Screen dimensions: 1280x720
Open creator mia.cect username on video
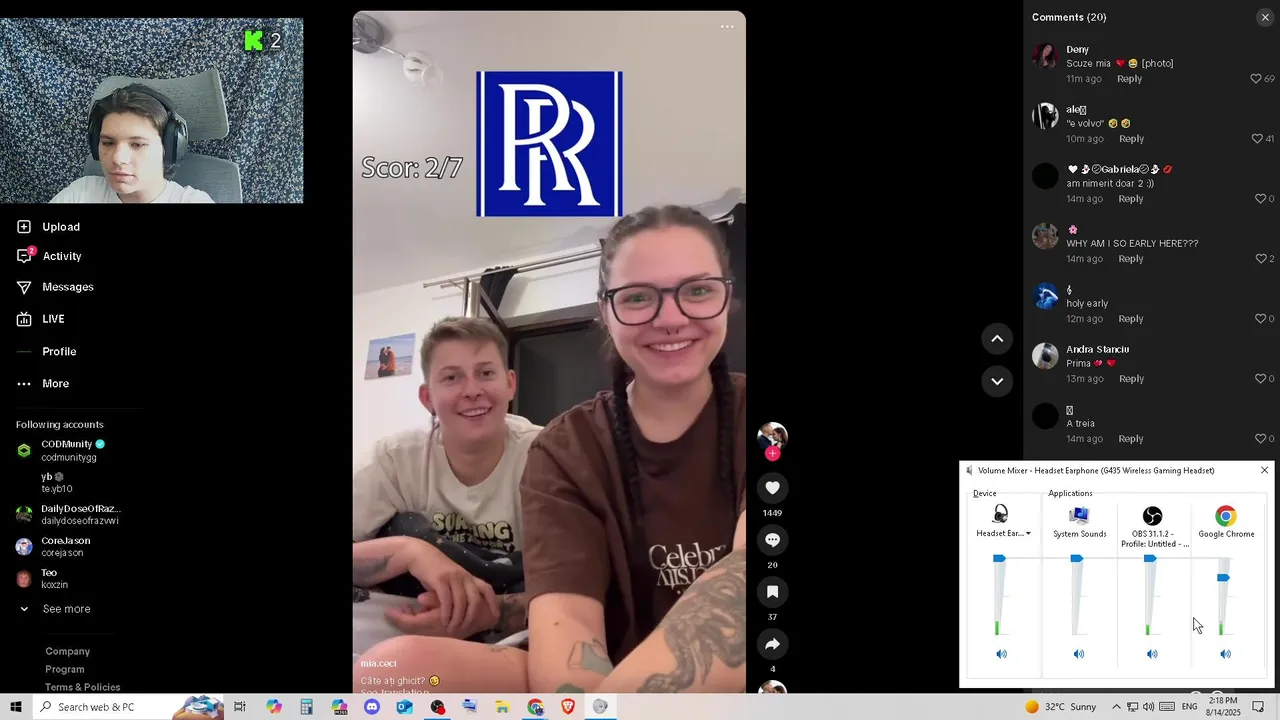click(379, 663)
